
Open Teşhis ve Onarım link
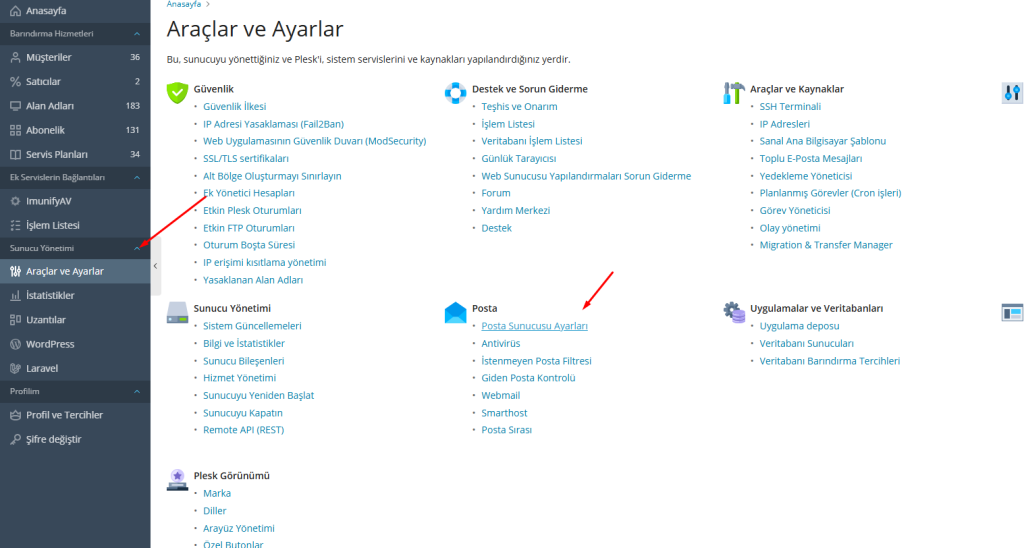pyautogui.click(x=519, y=106)
